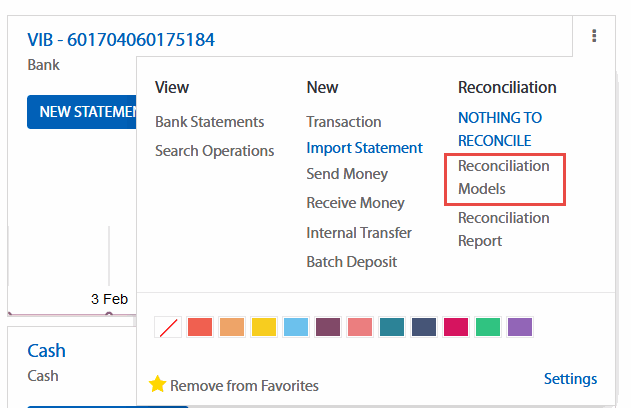Select Send Money option
Image resolution: width=631 pixels, height=408 pixels.
347,174
